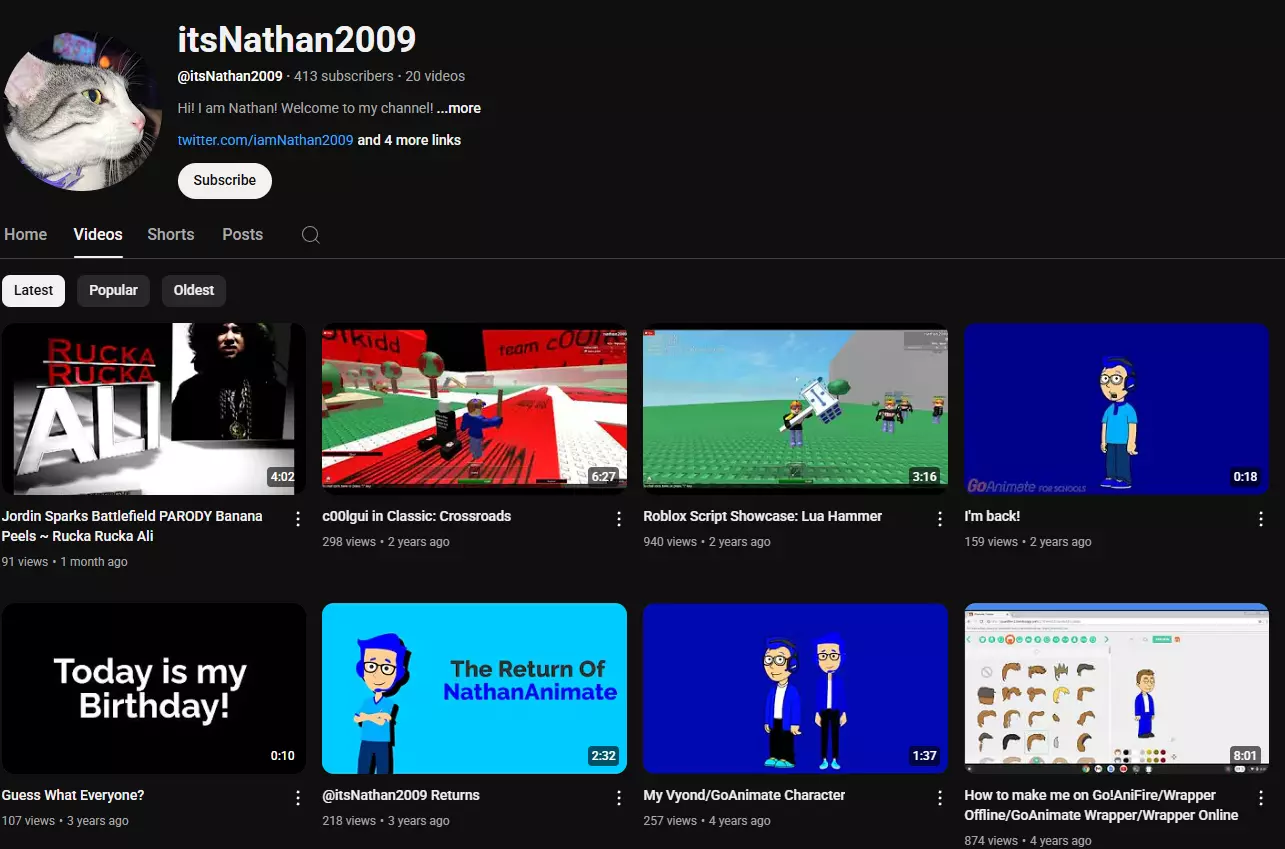
Task: Open the My Vyond/GoAnimate Character video title
Action: point(745,795)
